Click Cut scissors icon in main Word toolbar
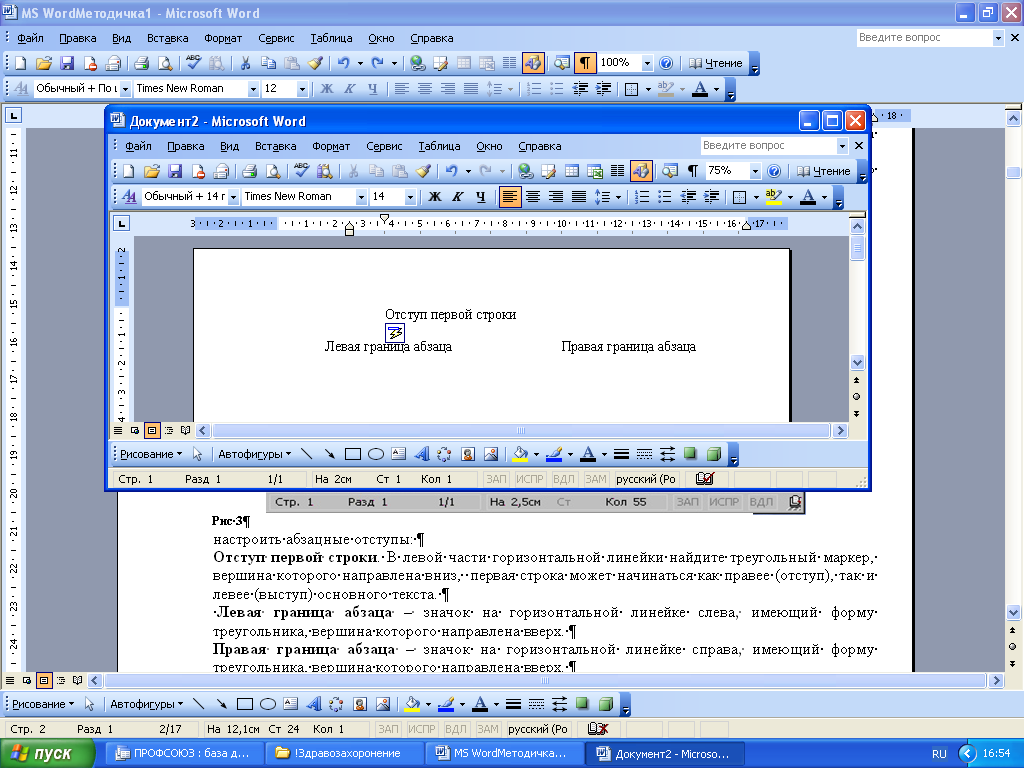This screenshot has width=1024, height=768. click(246, 63)
